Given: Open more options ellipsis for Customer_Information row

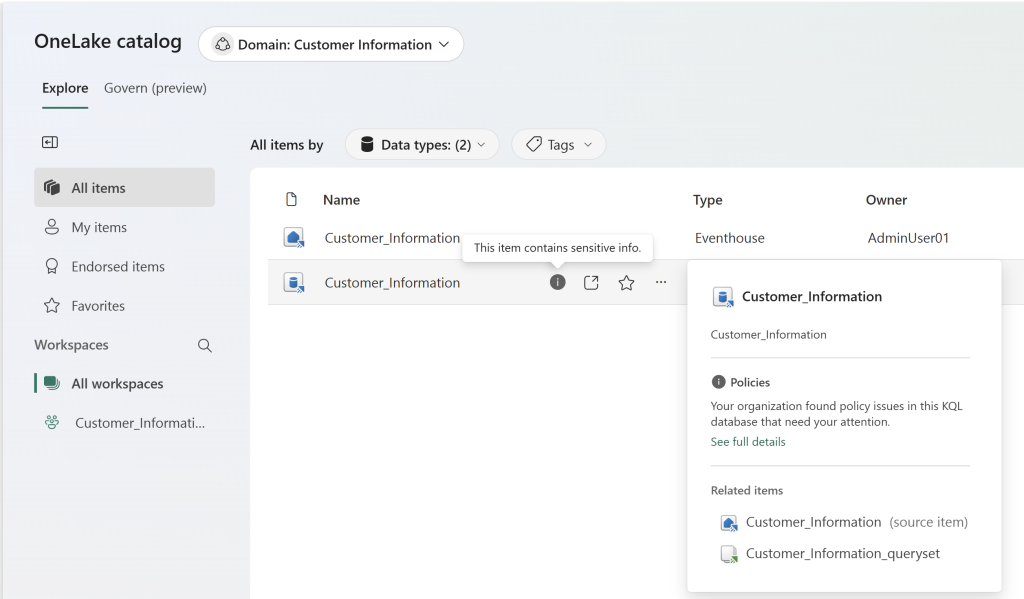Looking at the screenshot, I should click(x=661, y=282).
